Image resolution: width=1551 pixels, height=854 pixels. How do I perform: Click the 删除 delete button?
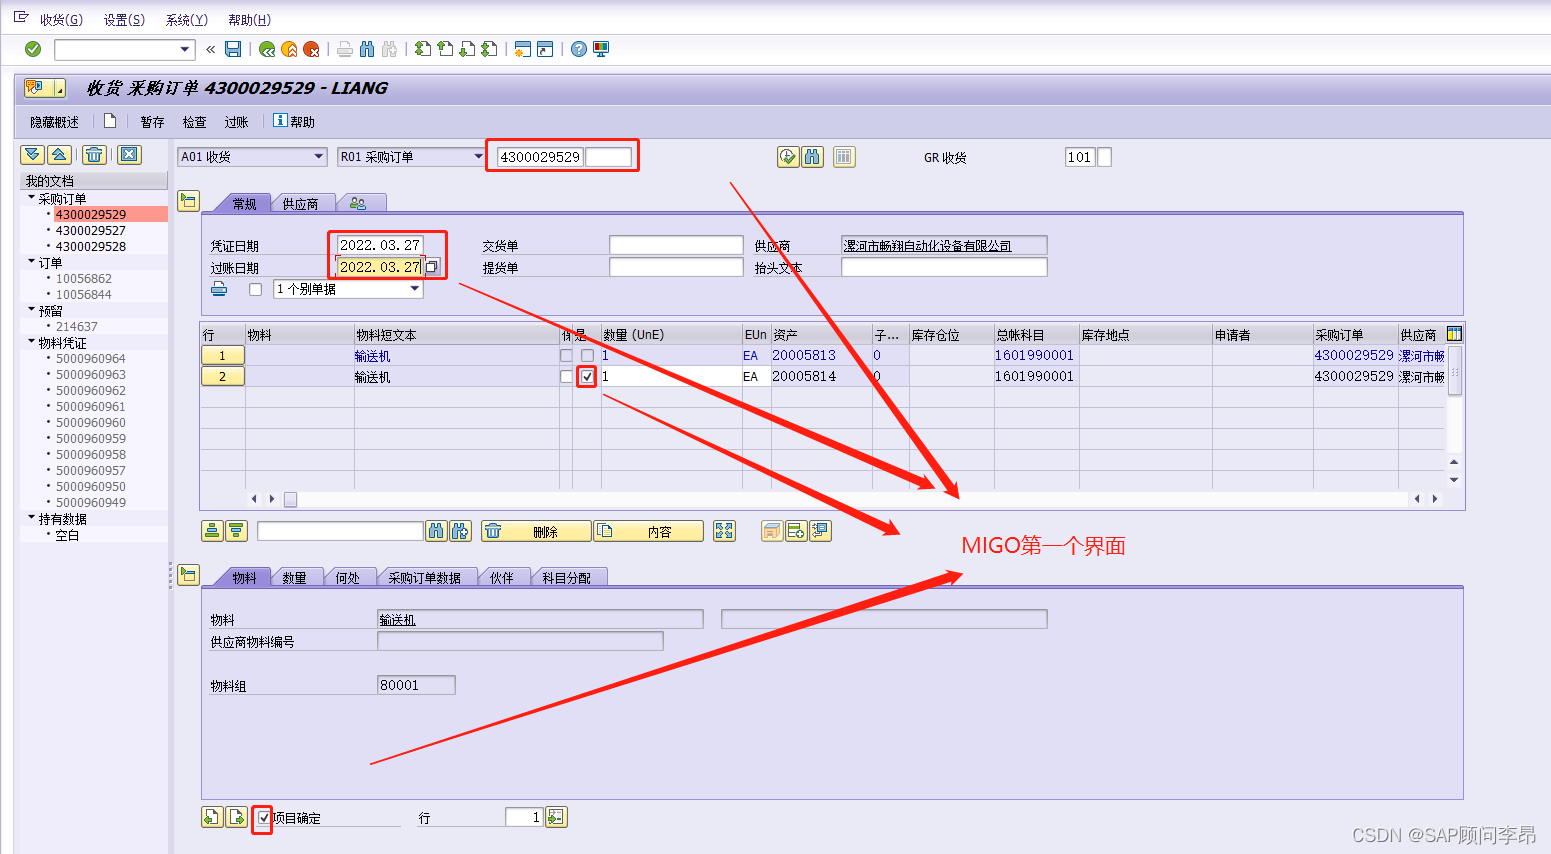pos(536,531)
